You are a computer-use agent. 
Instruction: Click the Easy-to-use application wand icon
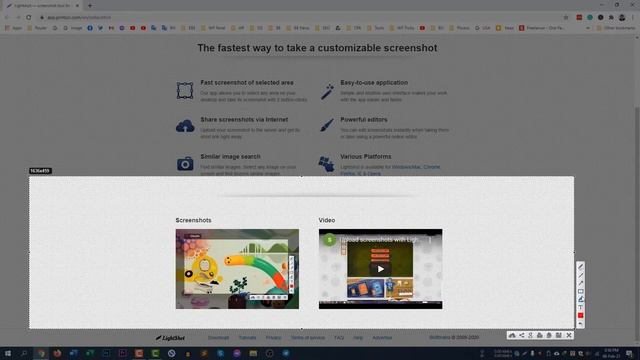click(327, 92)
